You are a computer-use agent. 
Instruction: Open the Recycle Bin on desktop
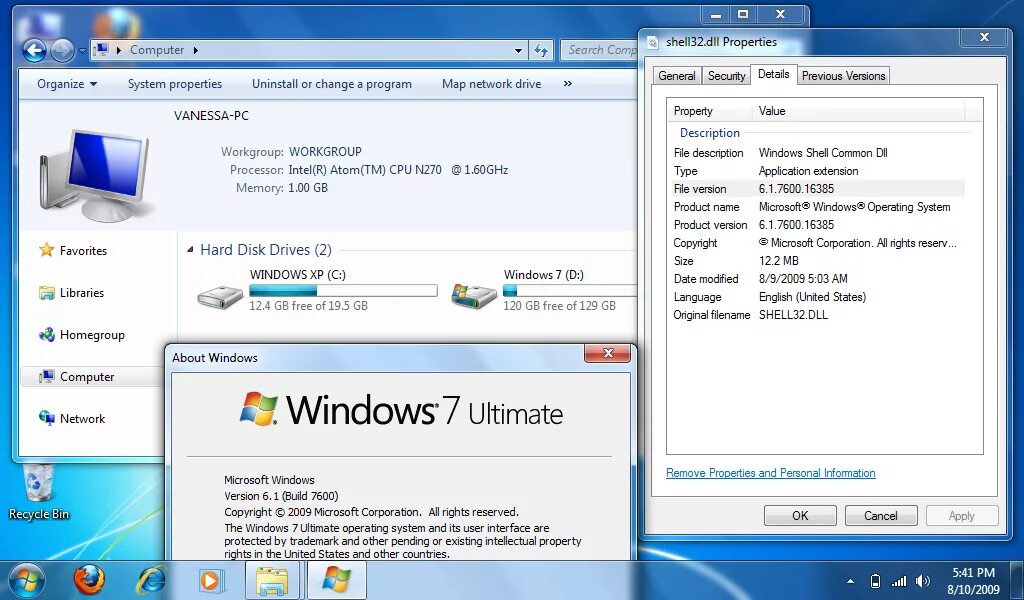(39, 492)
